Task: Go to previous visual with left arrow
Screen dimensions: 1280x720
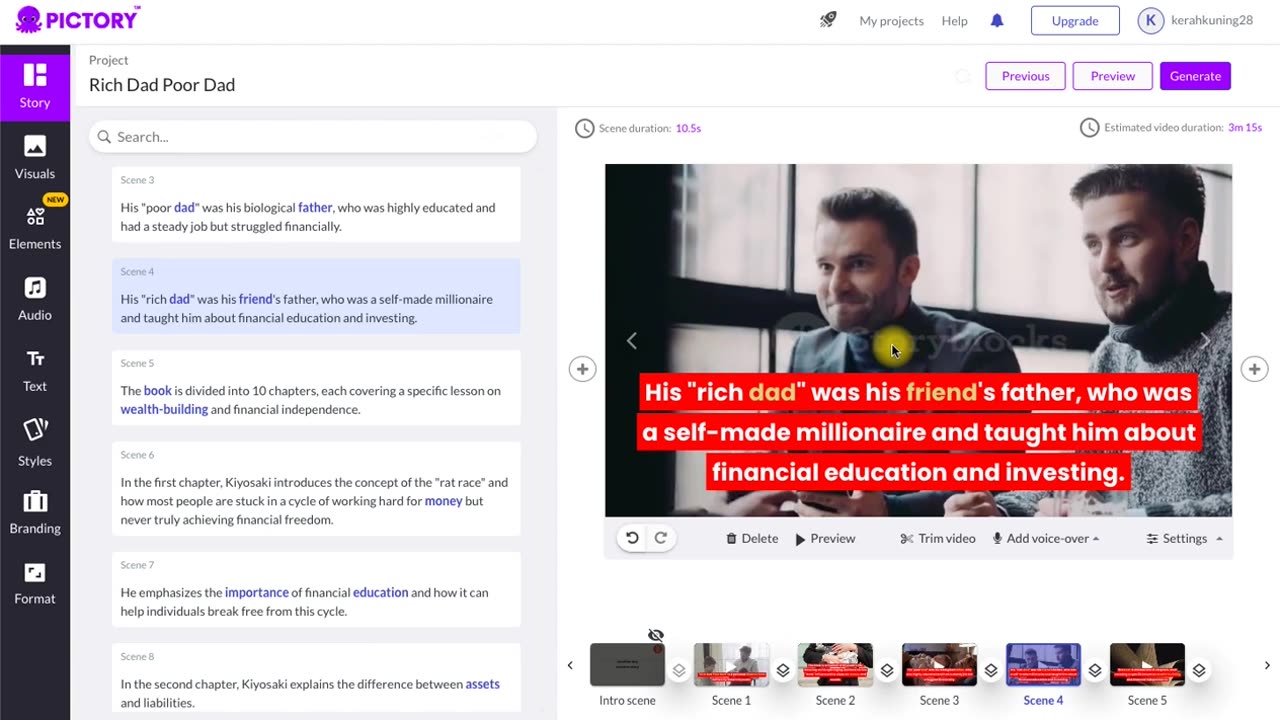Action: tap(631, 341)
